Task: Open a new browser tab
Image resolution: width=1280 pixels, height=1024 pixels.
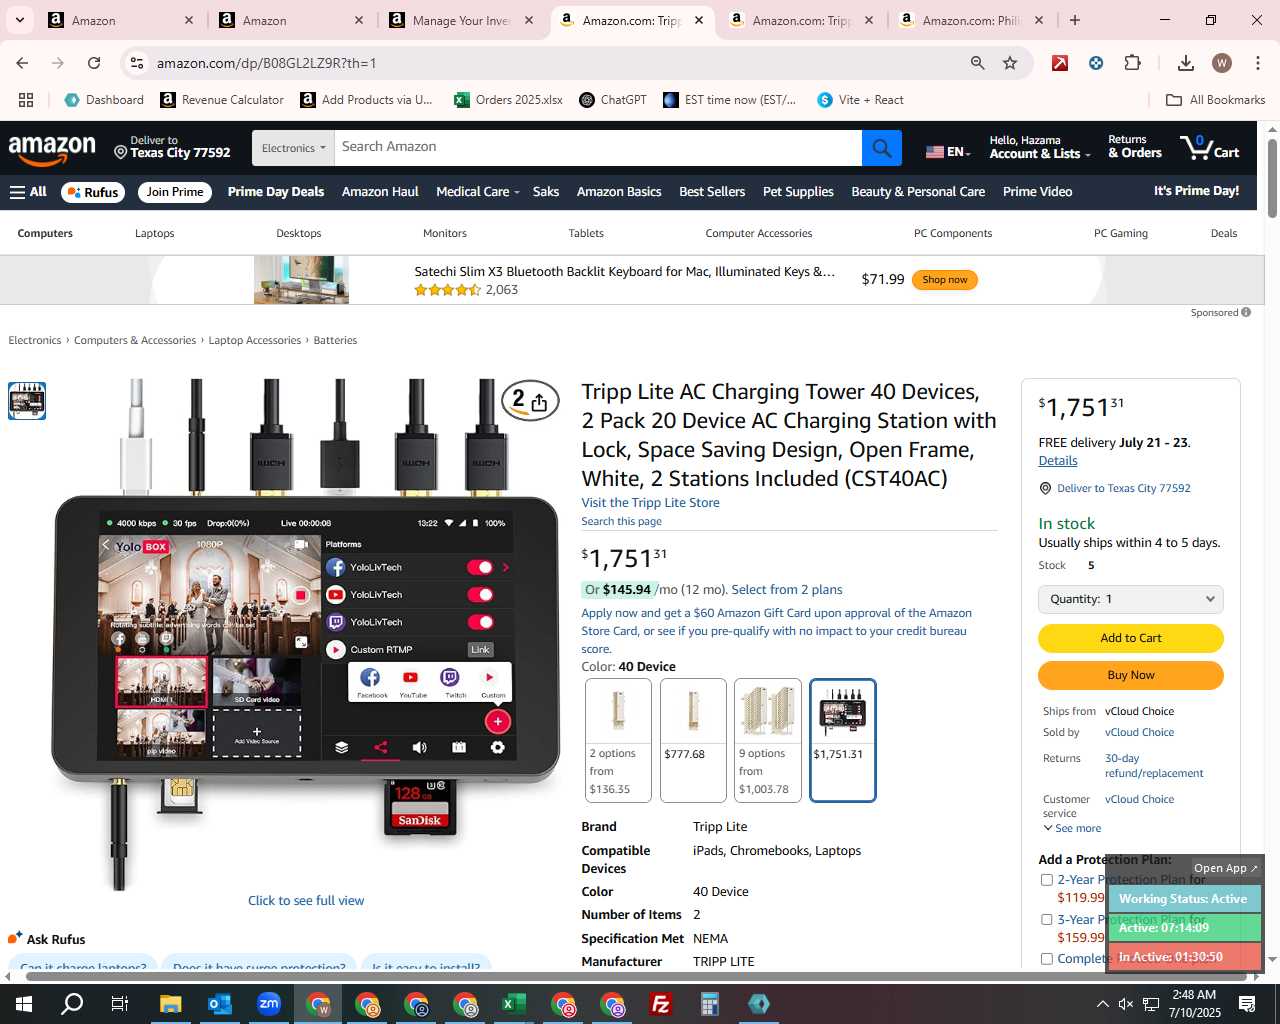Action: (x=1075, y=20)
